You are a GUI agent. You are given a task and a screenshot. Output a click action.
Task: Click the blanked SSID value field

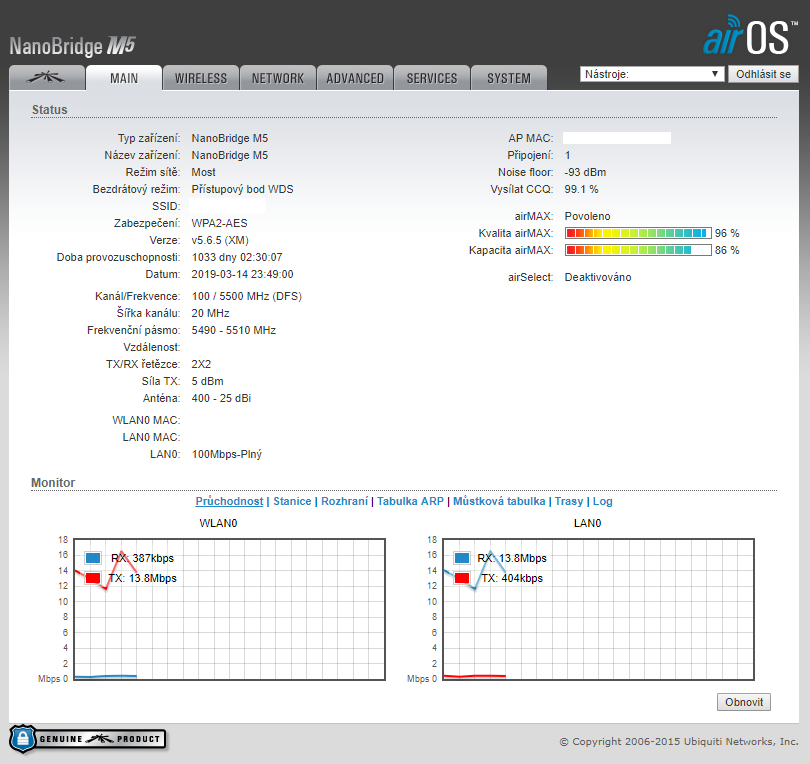coord(228,206)
